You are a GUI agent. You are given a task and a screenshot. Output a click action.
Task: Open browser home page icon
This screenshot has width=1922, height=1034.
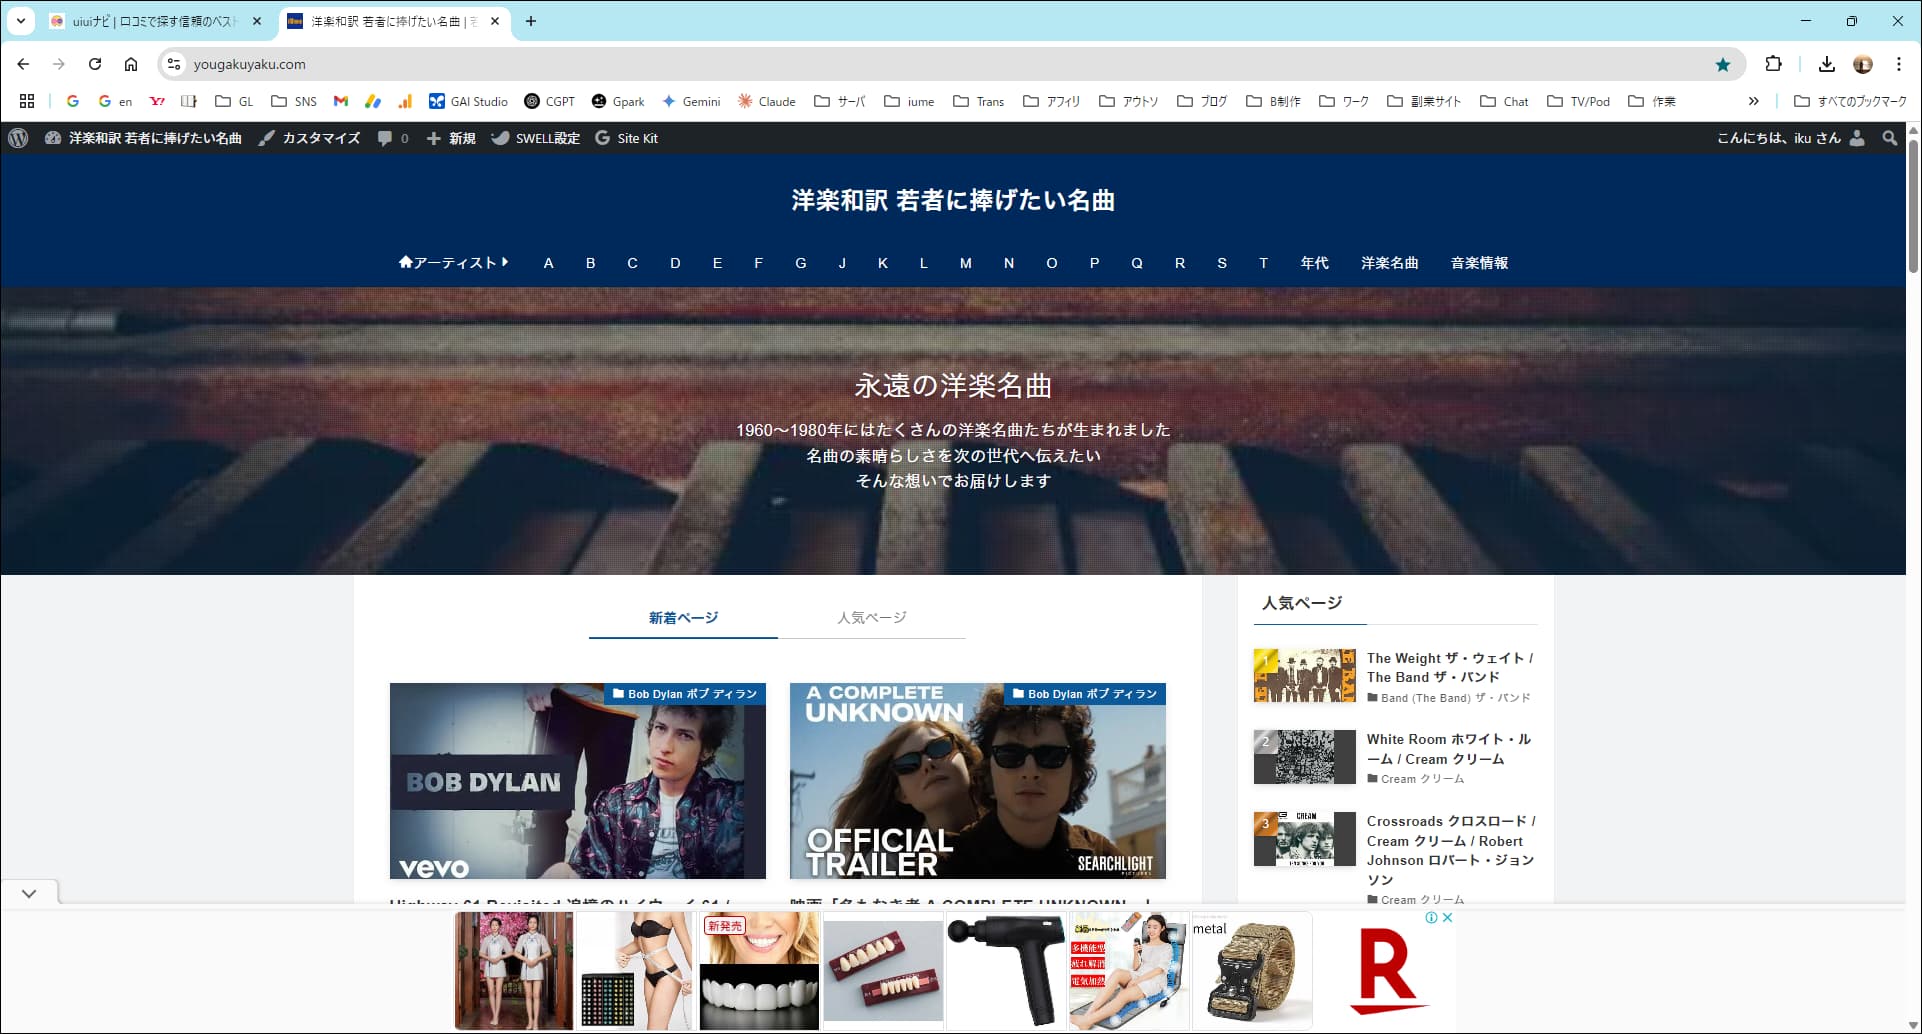[x=131, y=64]
